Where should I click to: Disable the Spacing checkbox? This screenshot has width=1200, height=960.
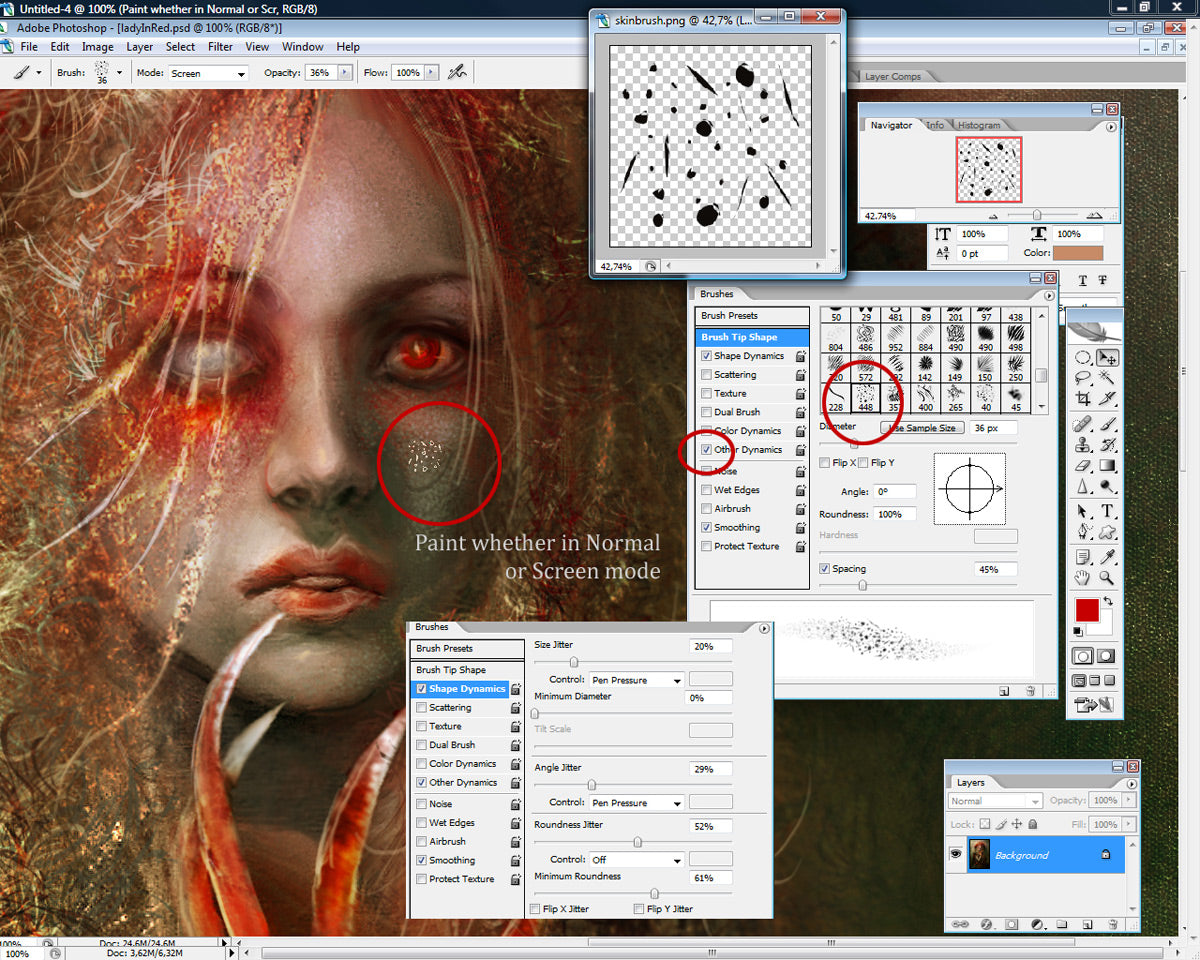pyautogui.click(x=824, y=569)
